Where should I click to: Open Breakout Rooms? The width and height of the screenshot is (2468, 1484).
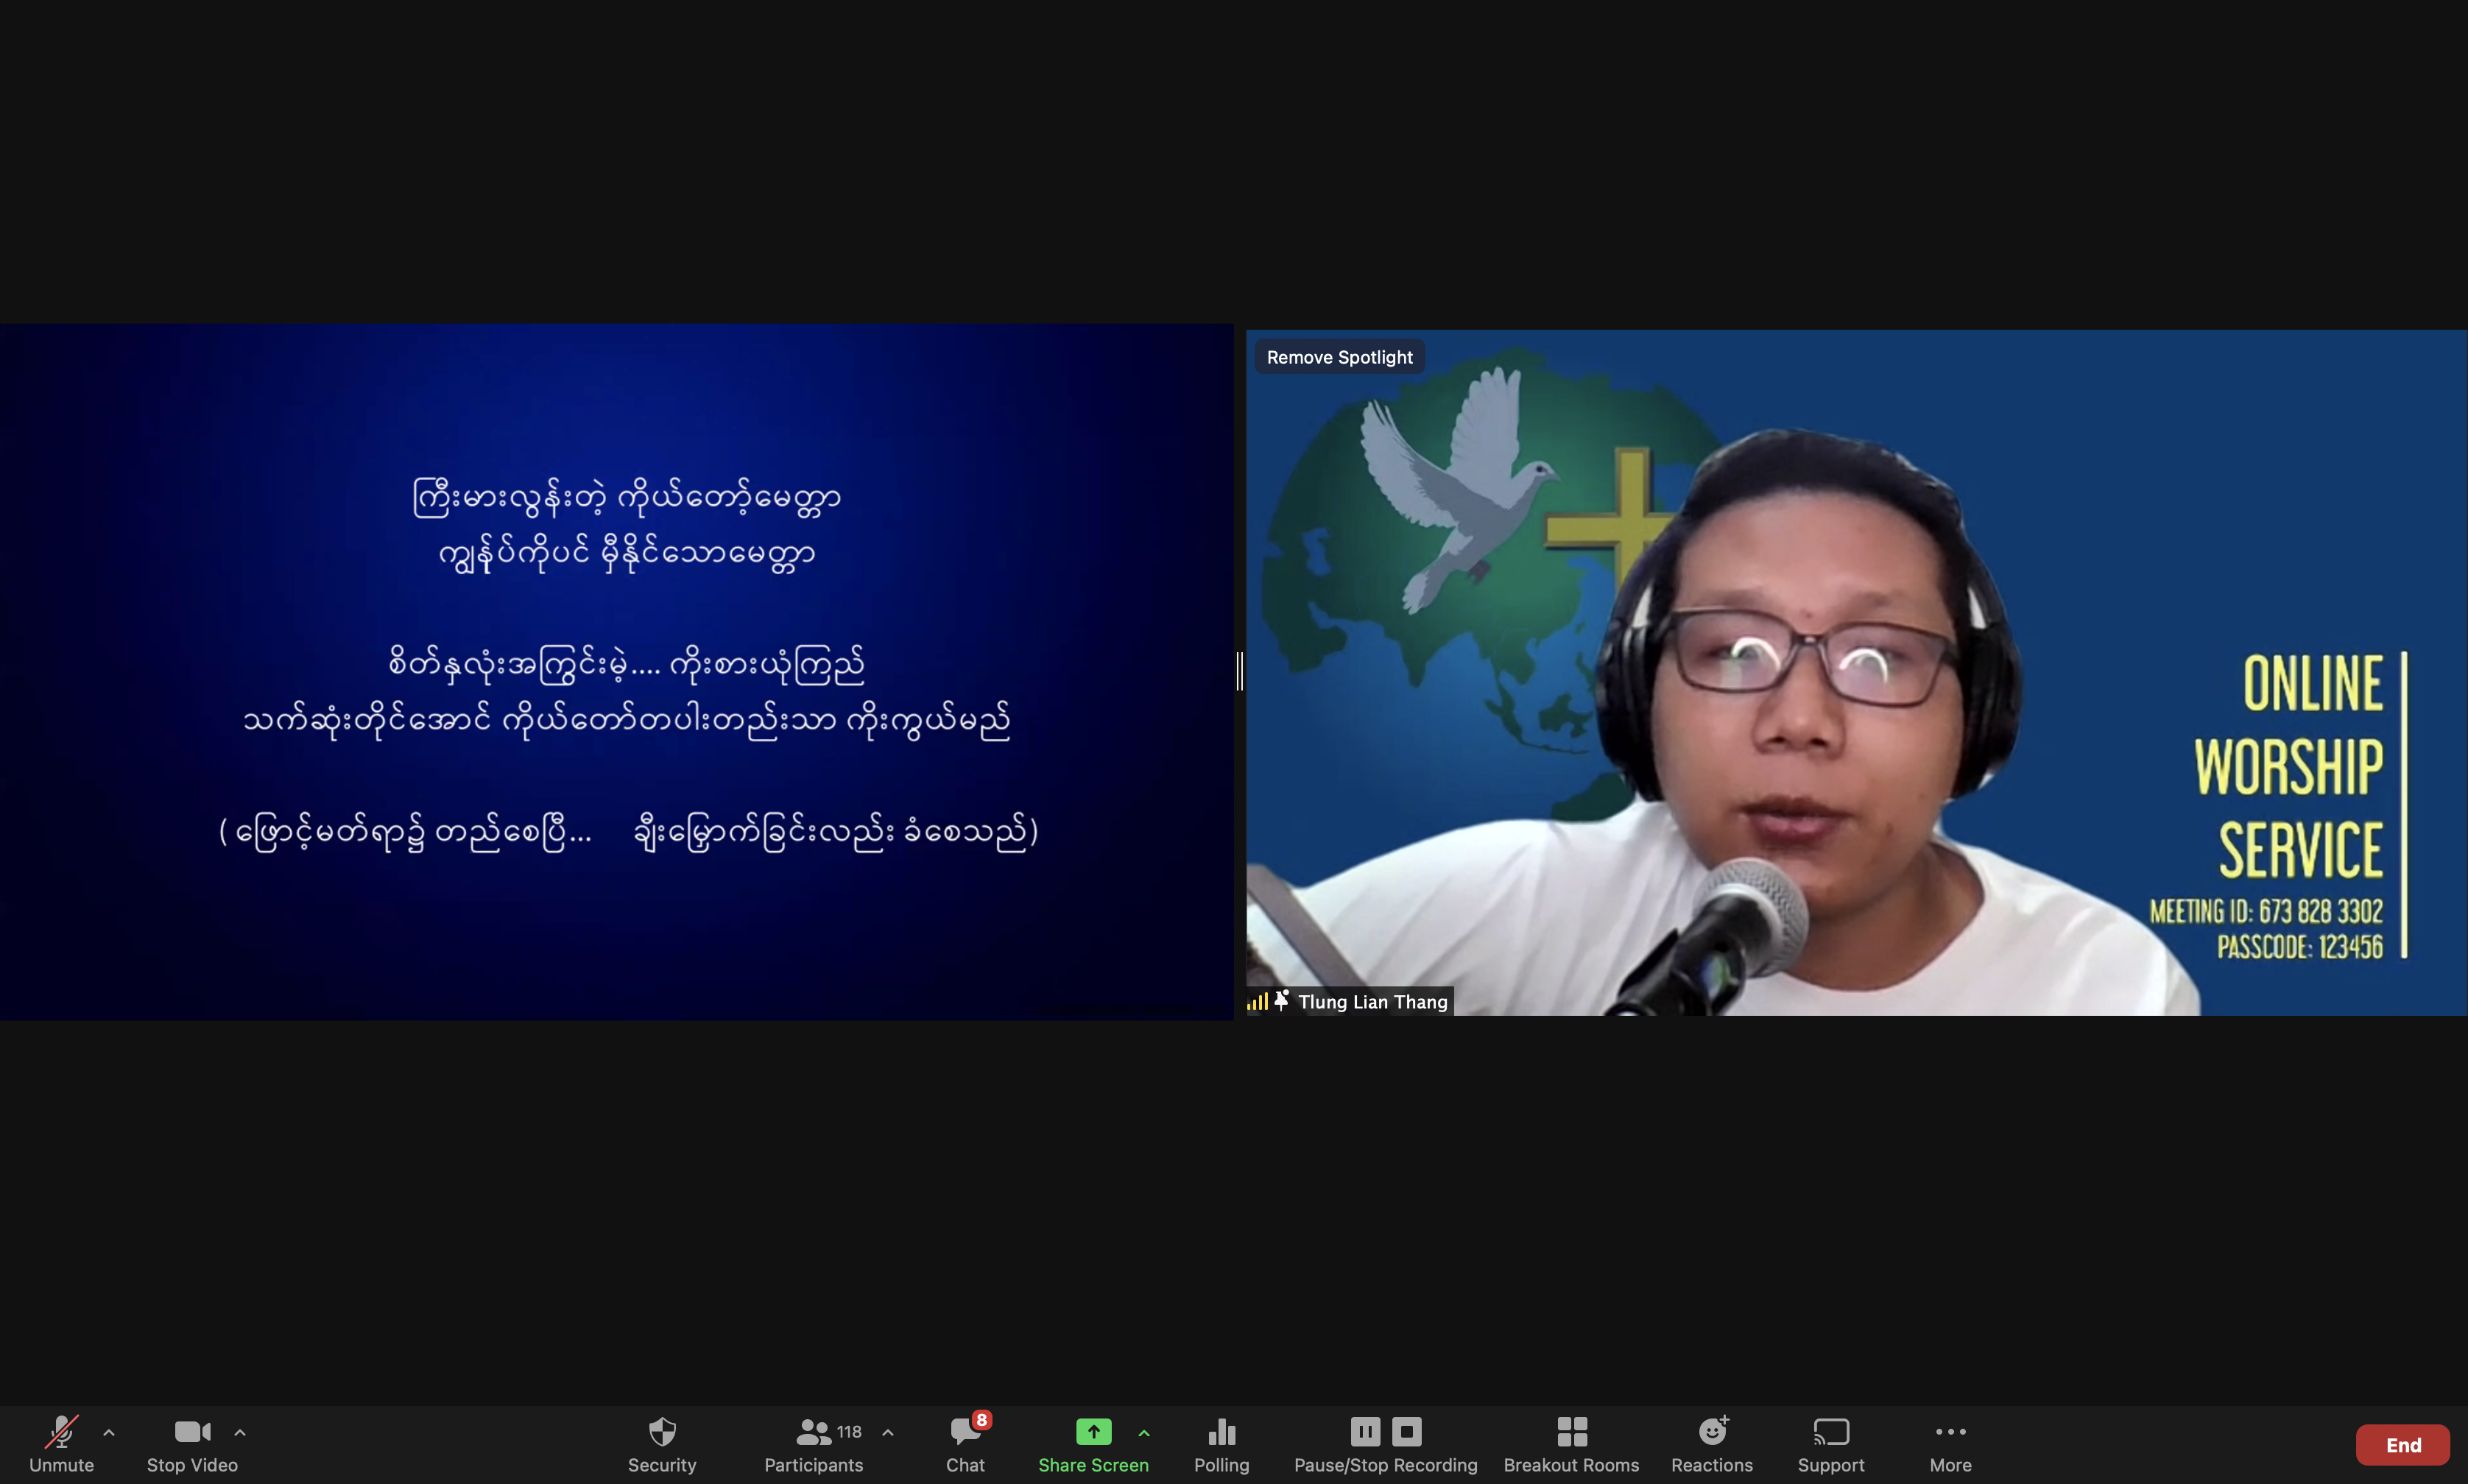point(1571,1443)
